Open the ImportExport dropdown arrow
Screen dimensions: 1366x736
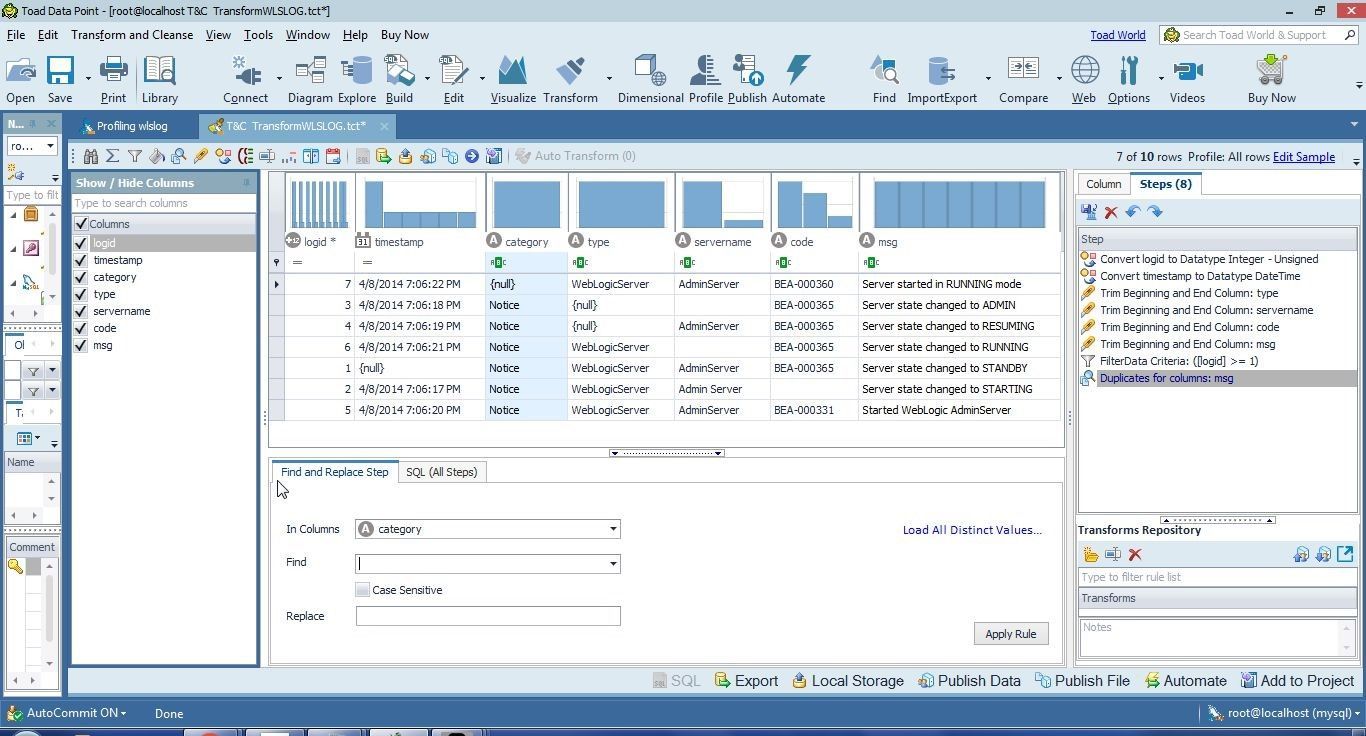click(988, 78)
